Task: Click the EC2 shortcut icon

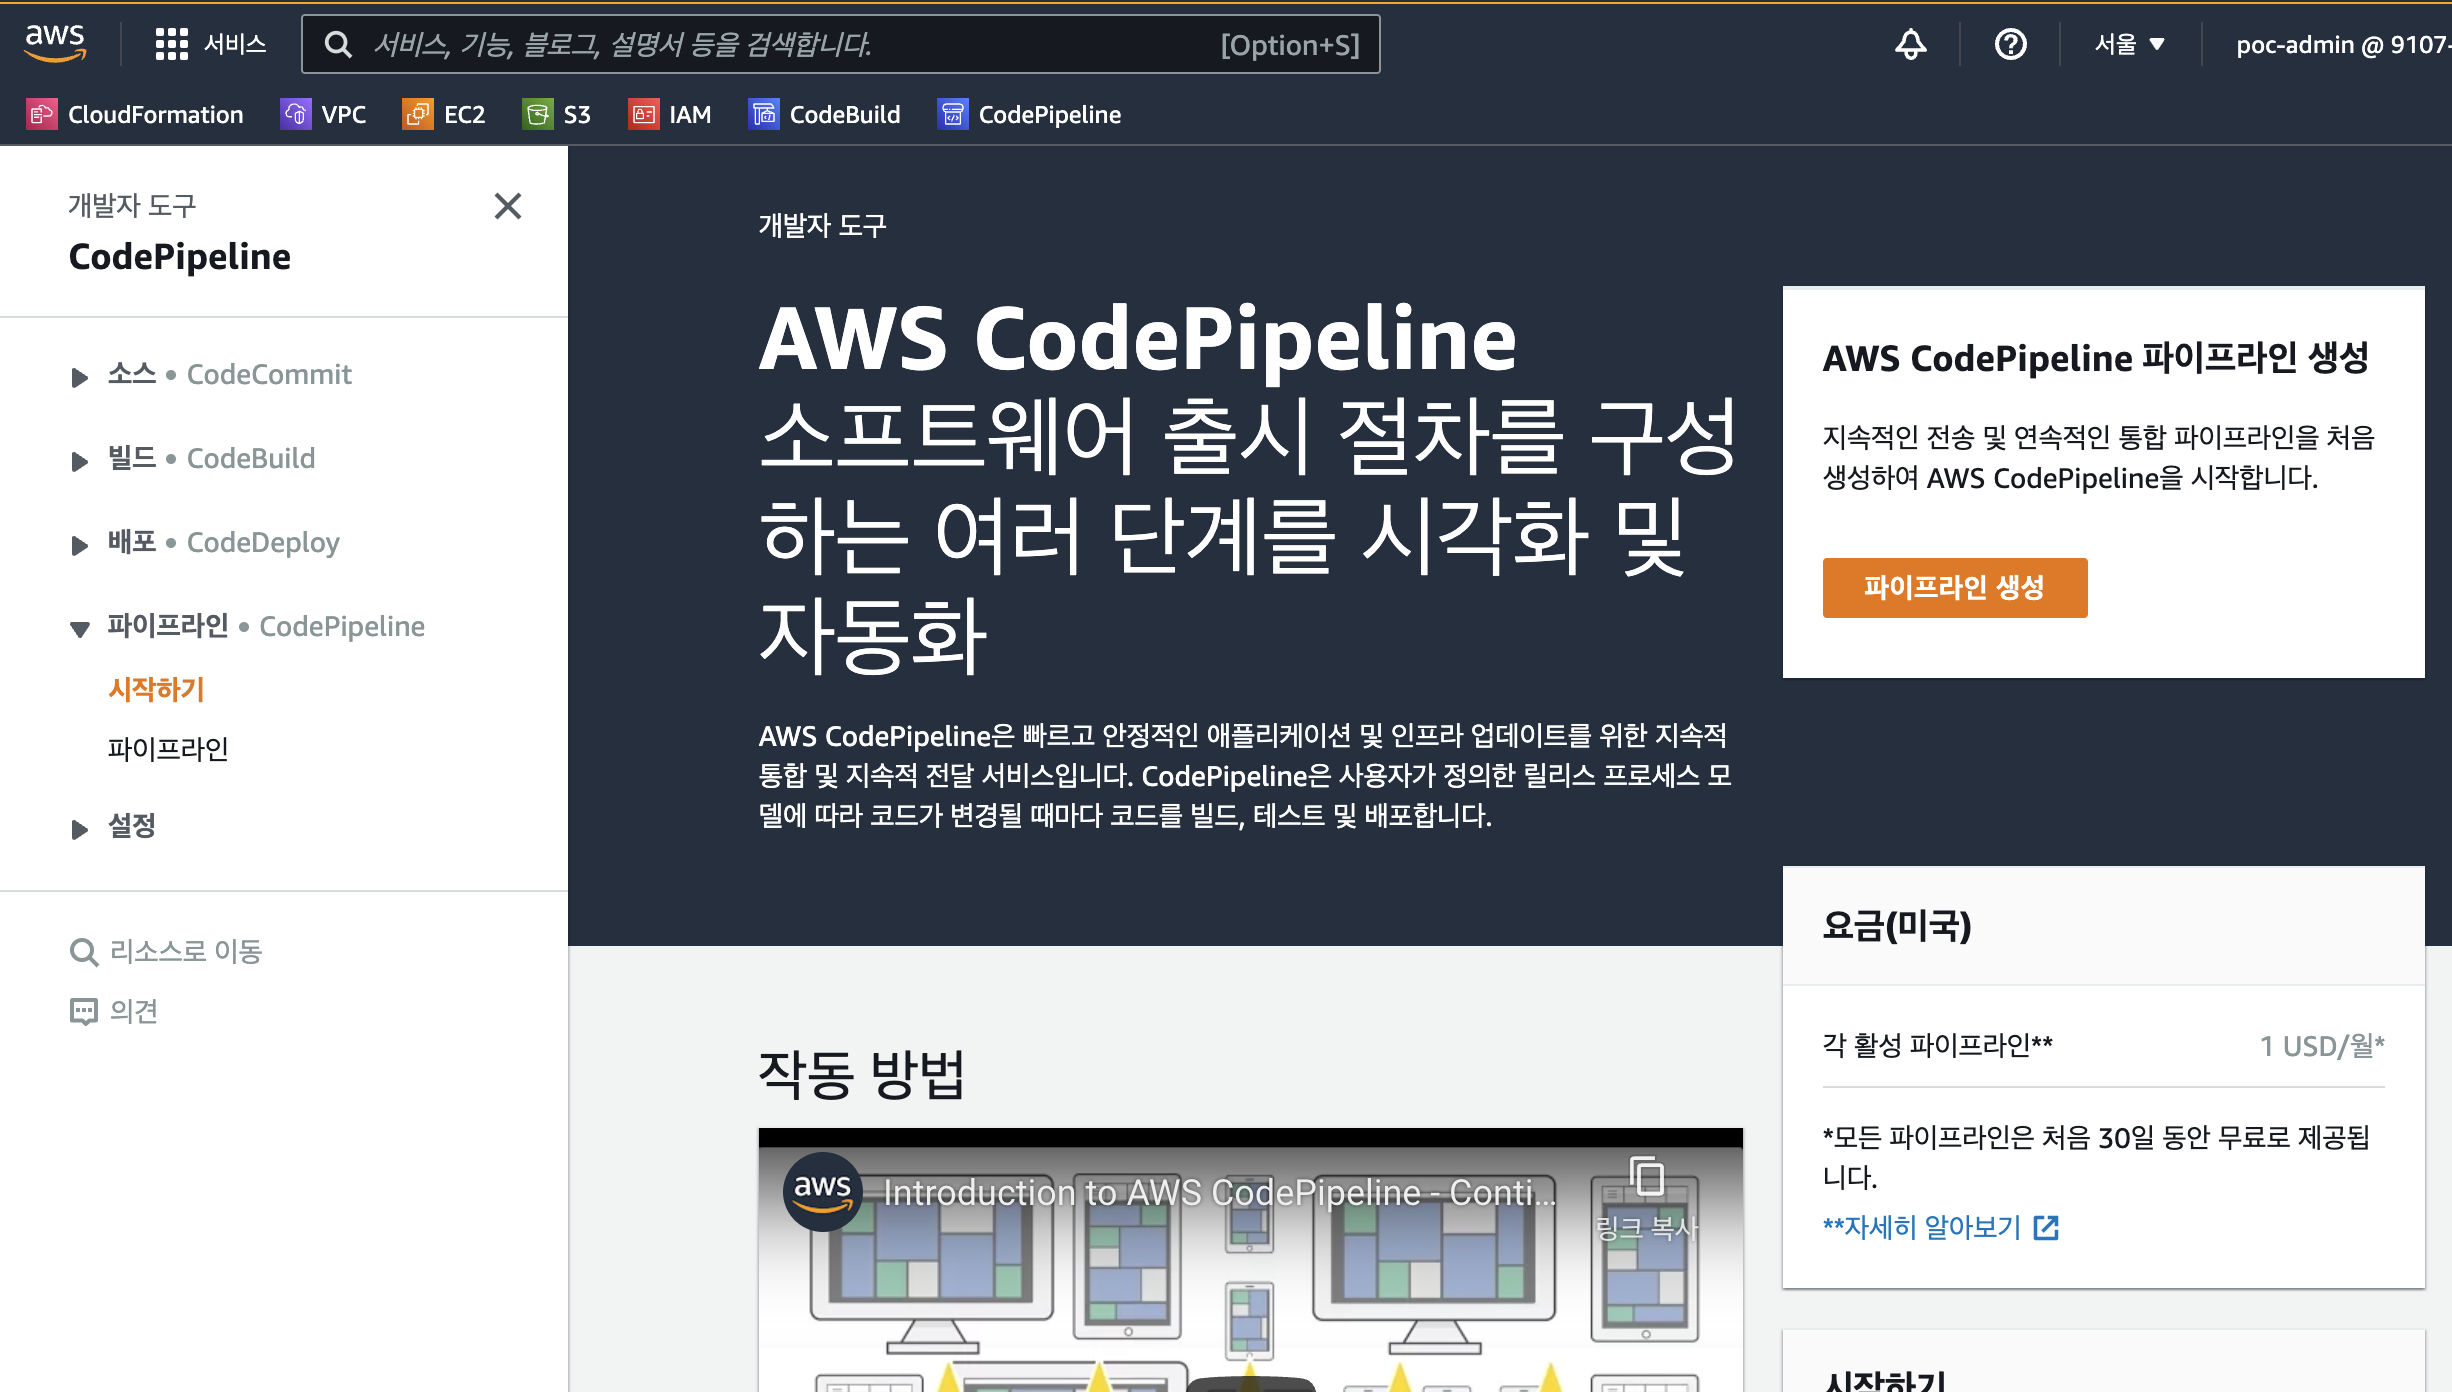Action: point(417,114)
